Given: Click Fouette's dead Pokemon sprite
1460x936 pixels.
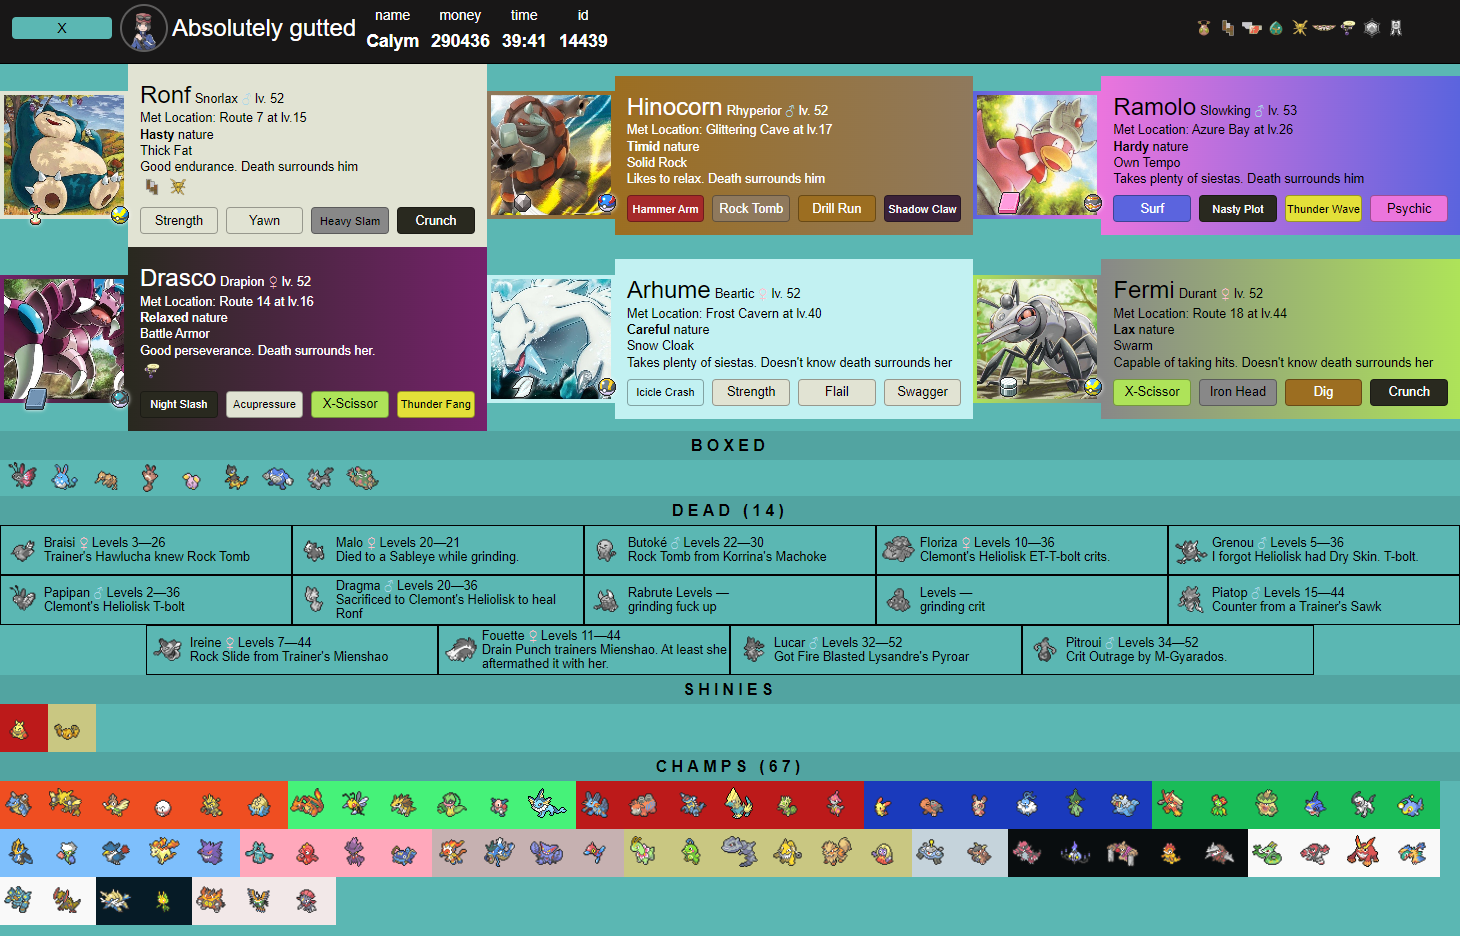Looking at the screenshot, I should tap(461, 650).
